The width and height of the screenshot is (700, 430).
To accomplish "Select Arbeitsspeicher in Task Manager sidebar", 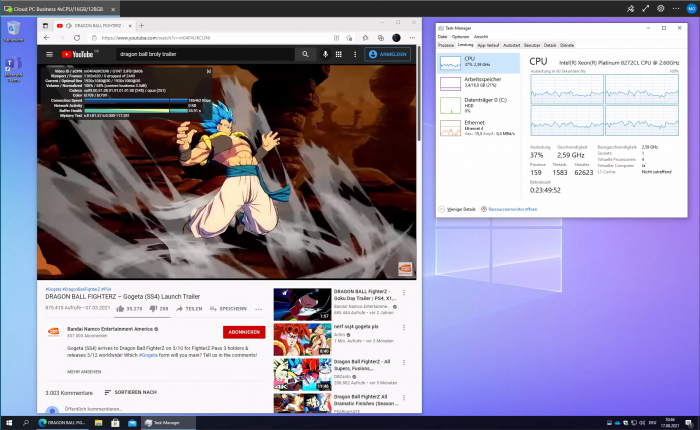I will (479, 83).
